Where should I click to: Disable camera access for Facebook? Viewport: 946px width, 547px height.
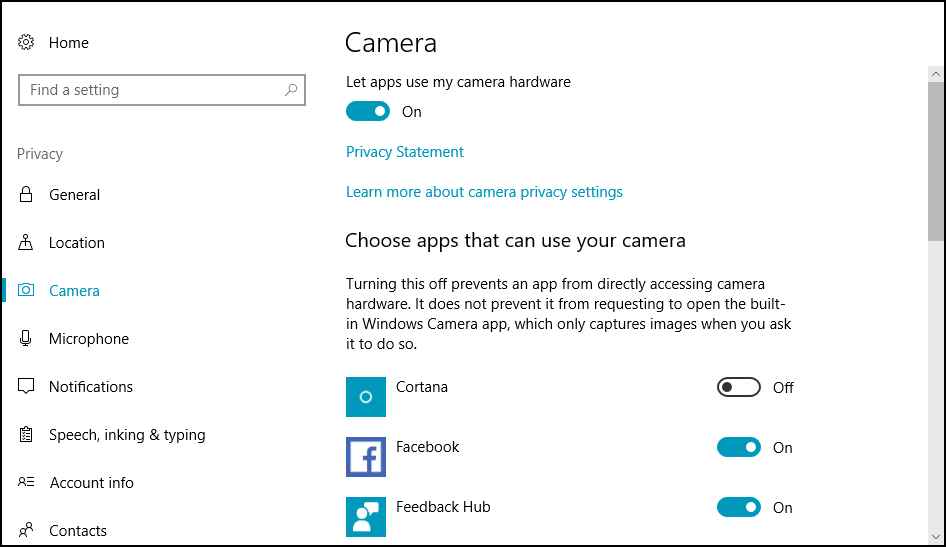pyautogui.click(x=739, y=448)
